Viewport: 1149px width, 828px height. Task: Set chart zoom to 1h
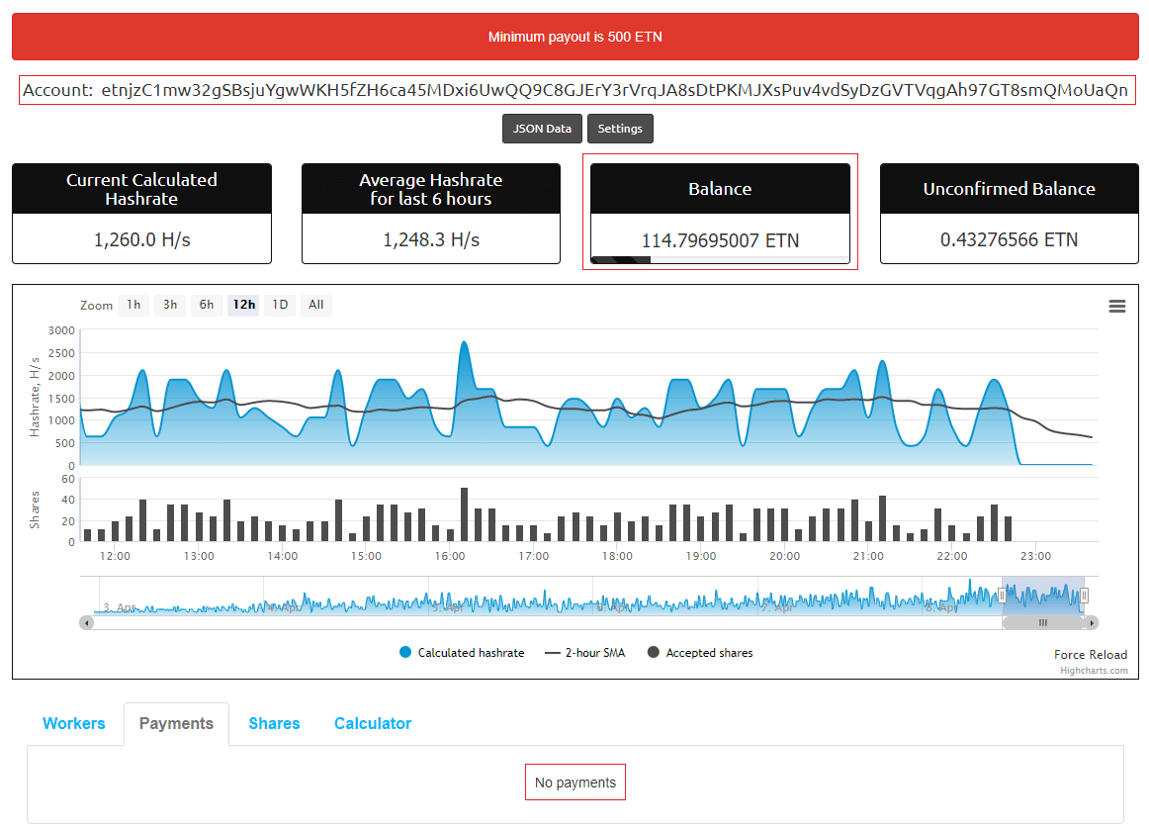point(133,305)
